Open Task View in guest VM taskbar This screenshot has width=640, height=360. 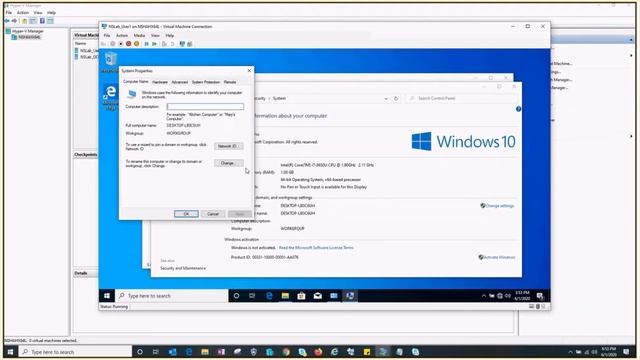coord(252,296)
